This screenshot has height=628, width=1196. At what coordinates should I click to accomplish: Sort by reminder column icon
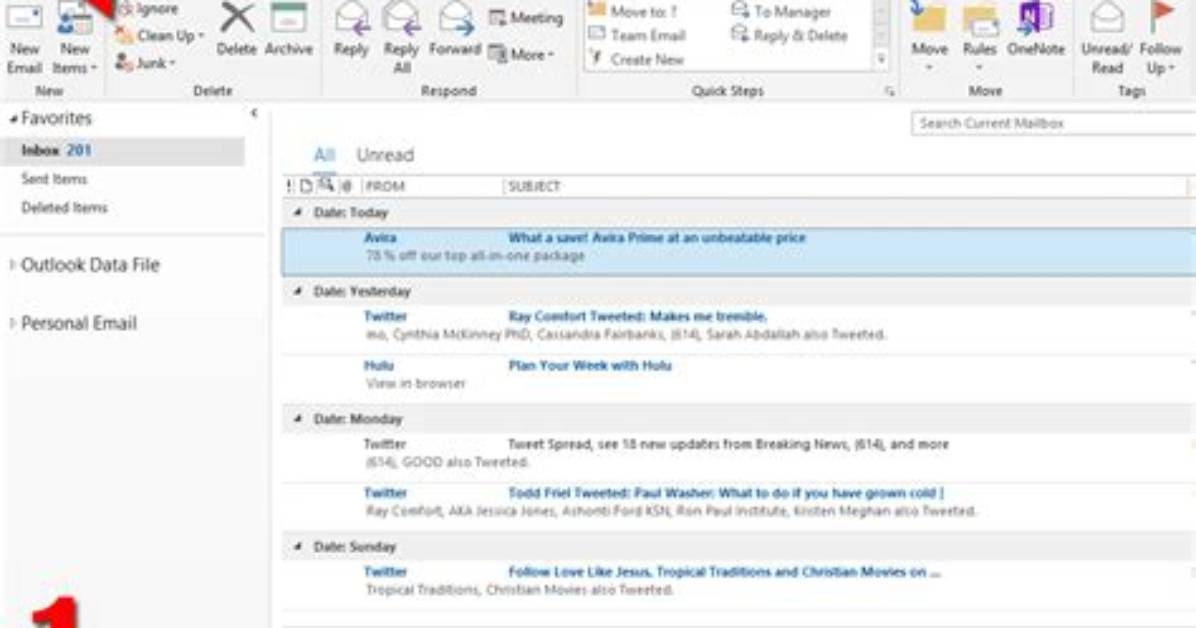pos(326,185)
